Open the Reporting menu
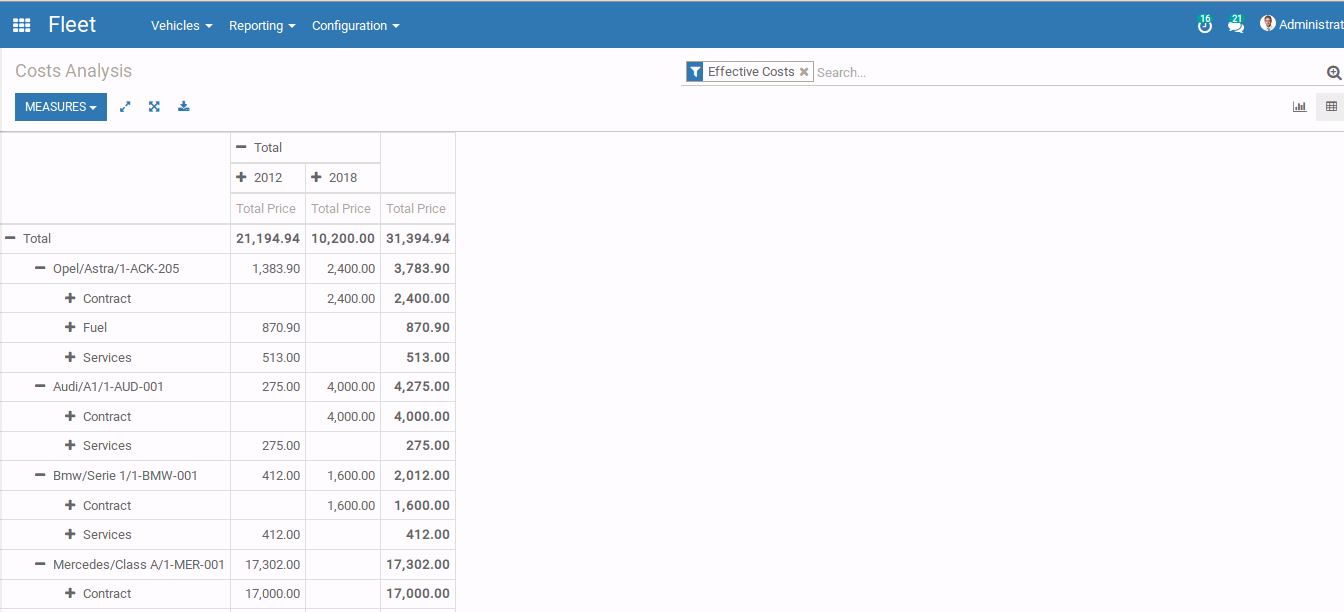This screenshot has height=612, width=1344. [262, 25]
